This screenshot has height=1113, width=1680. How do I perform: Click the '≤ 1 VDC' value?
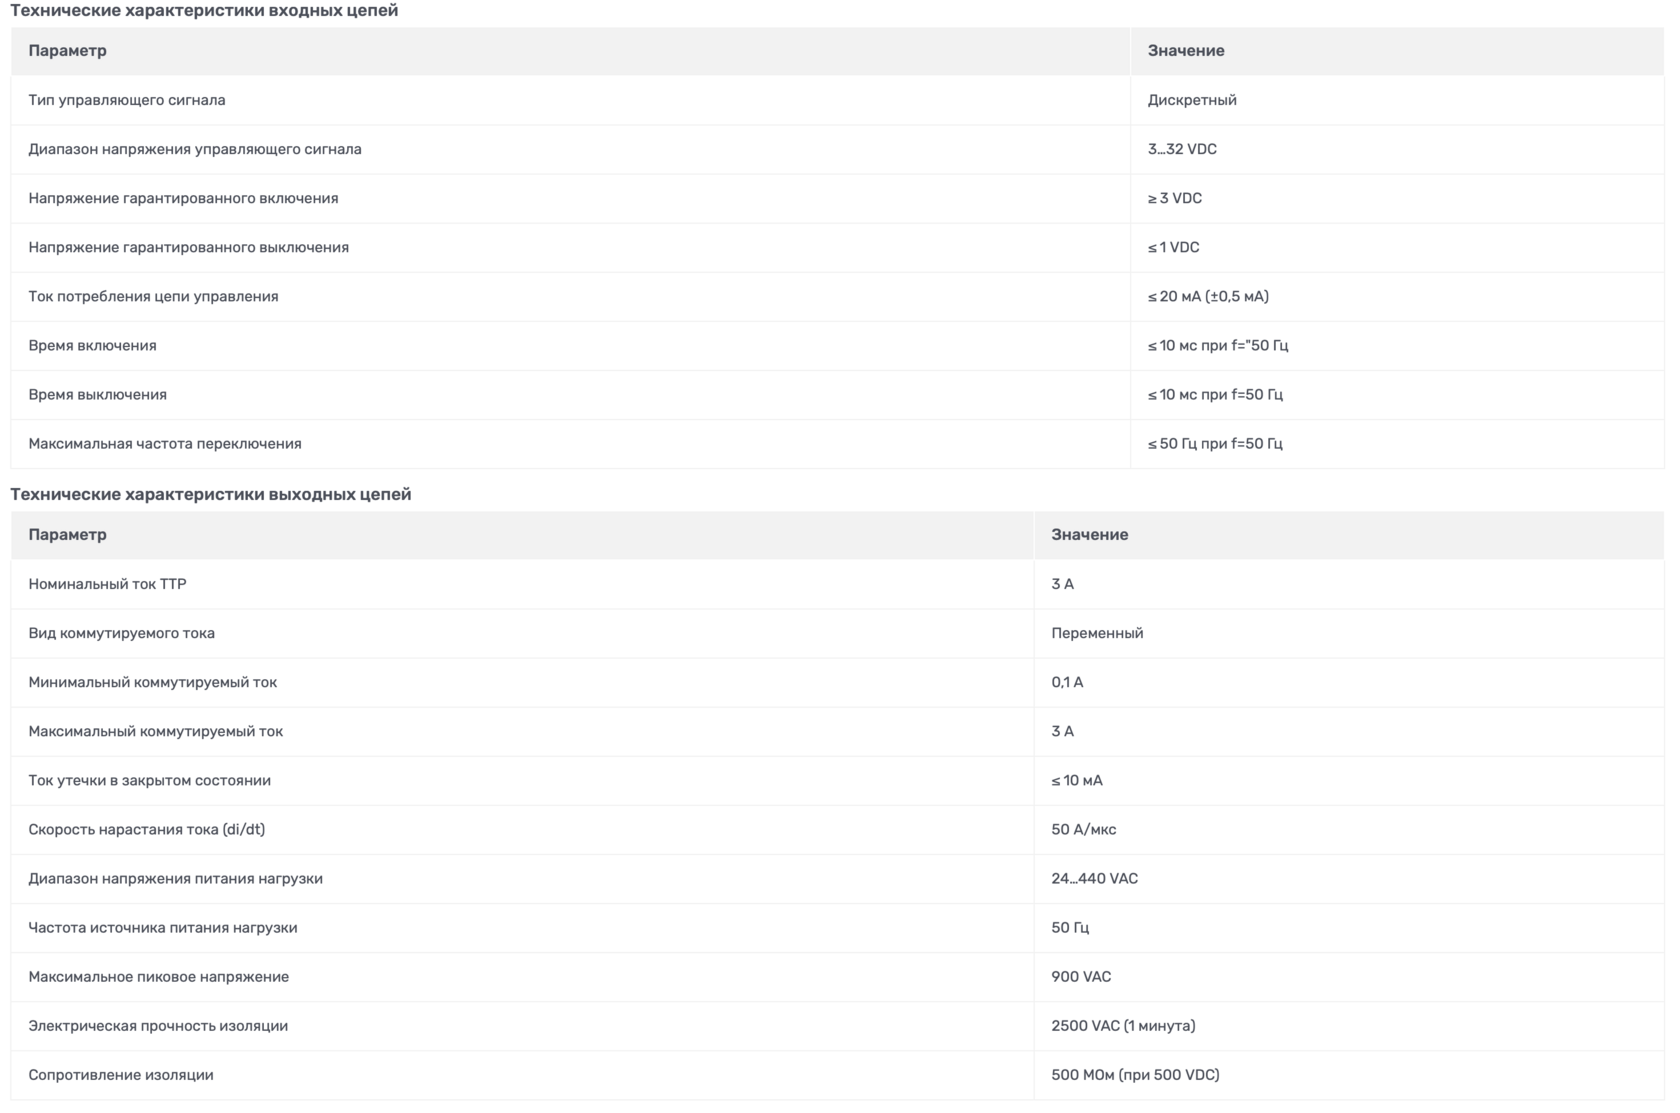(1173, 247)
